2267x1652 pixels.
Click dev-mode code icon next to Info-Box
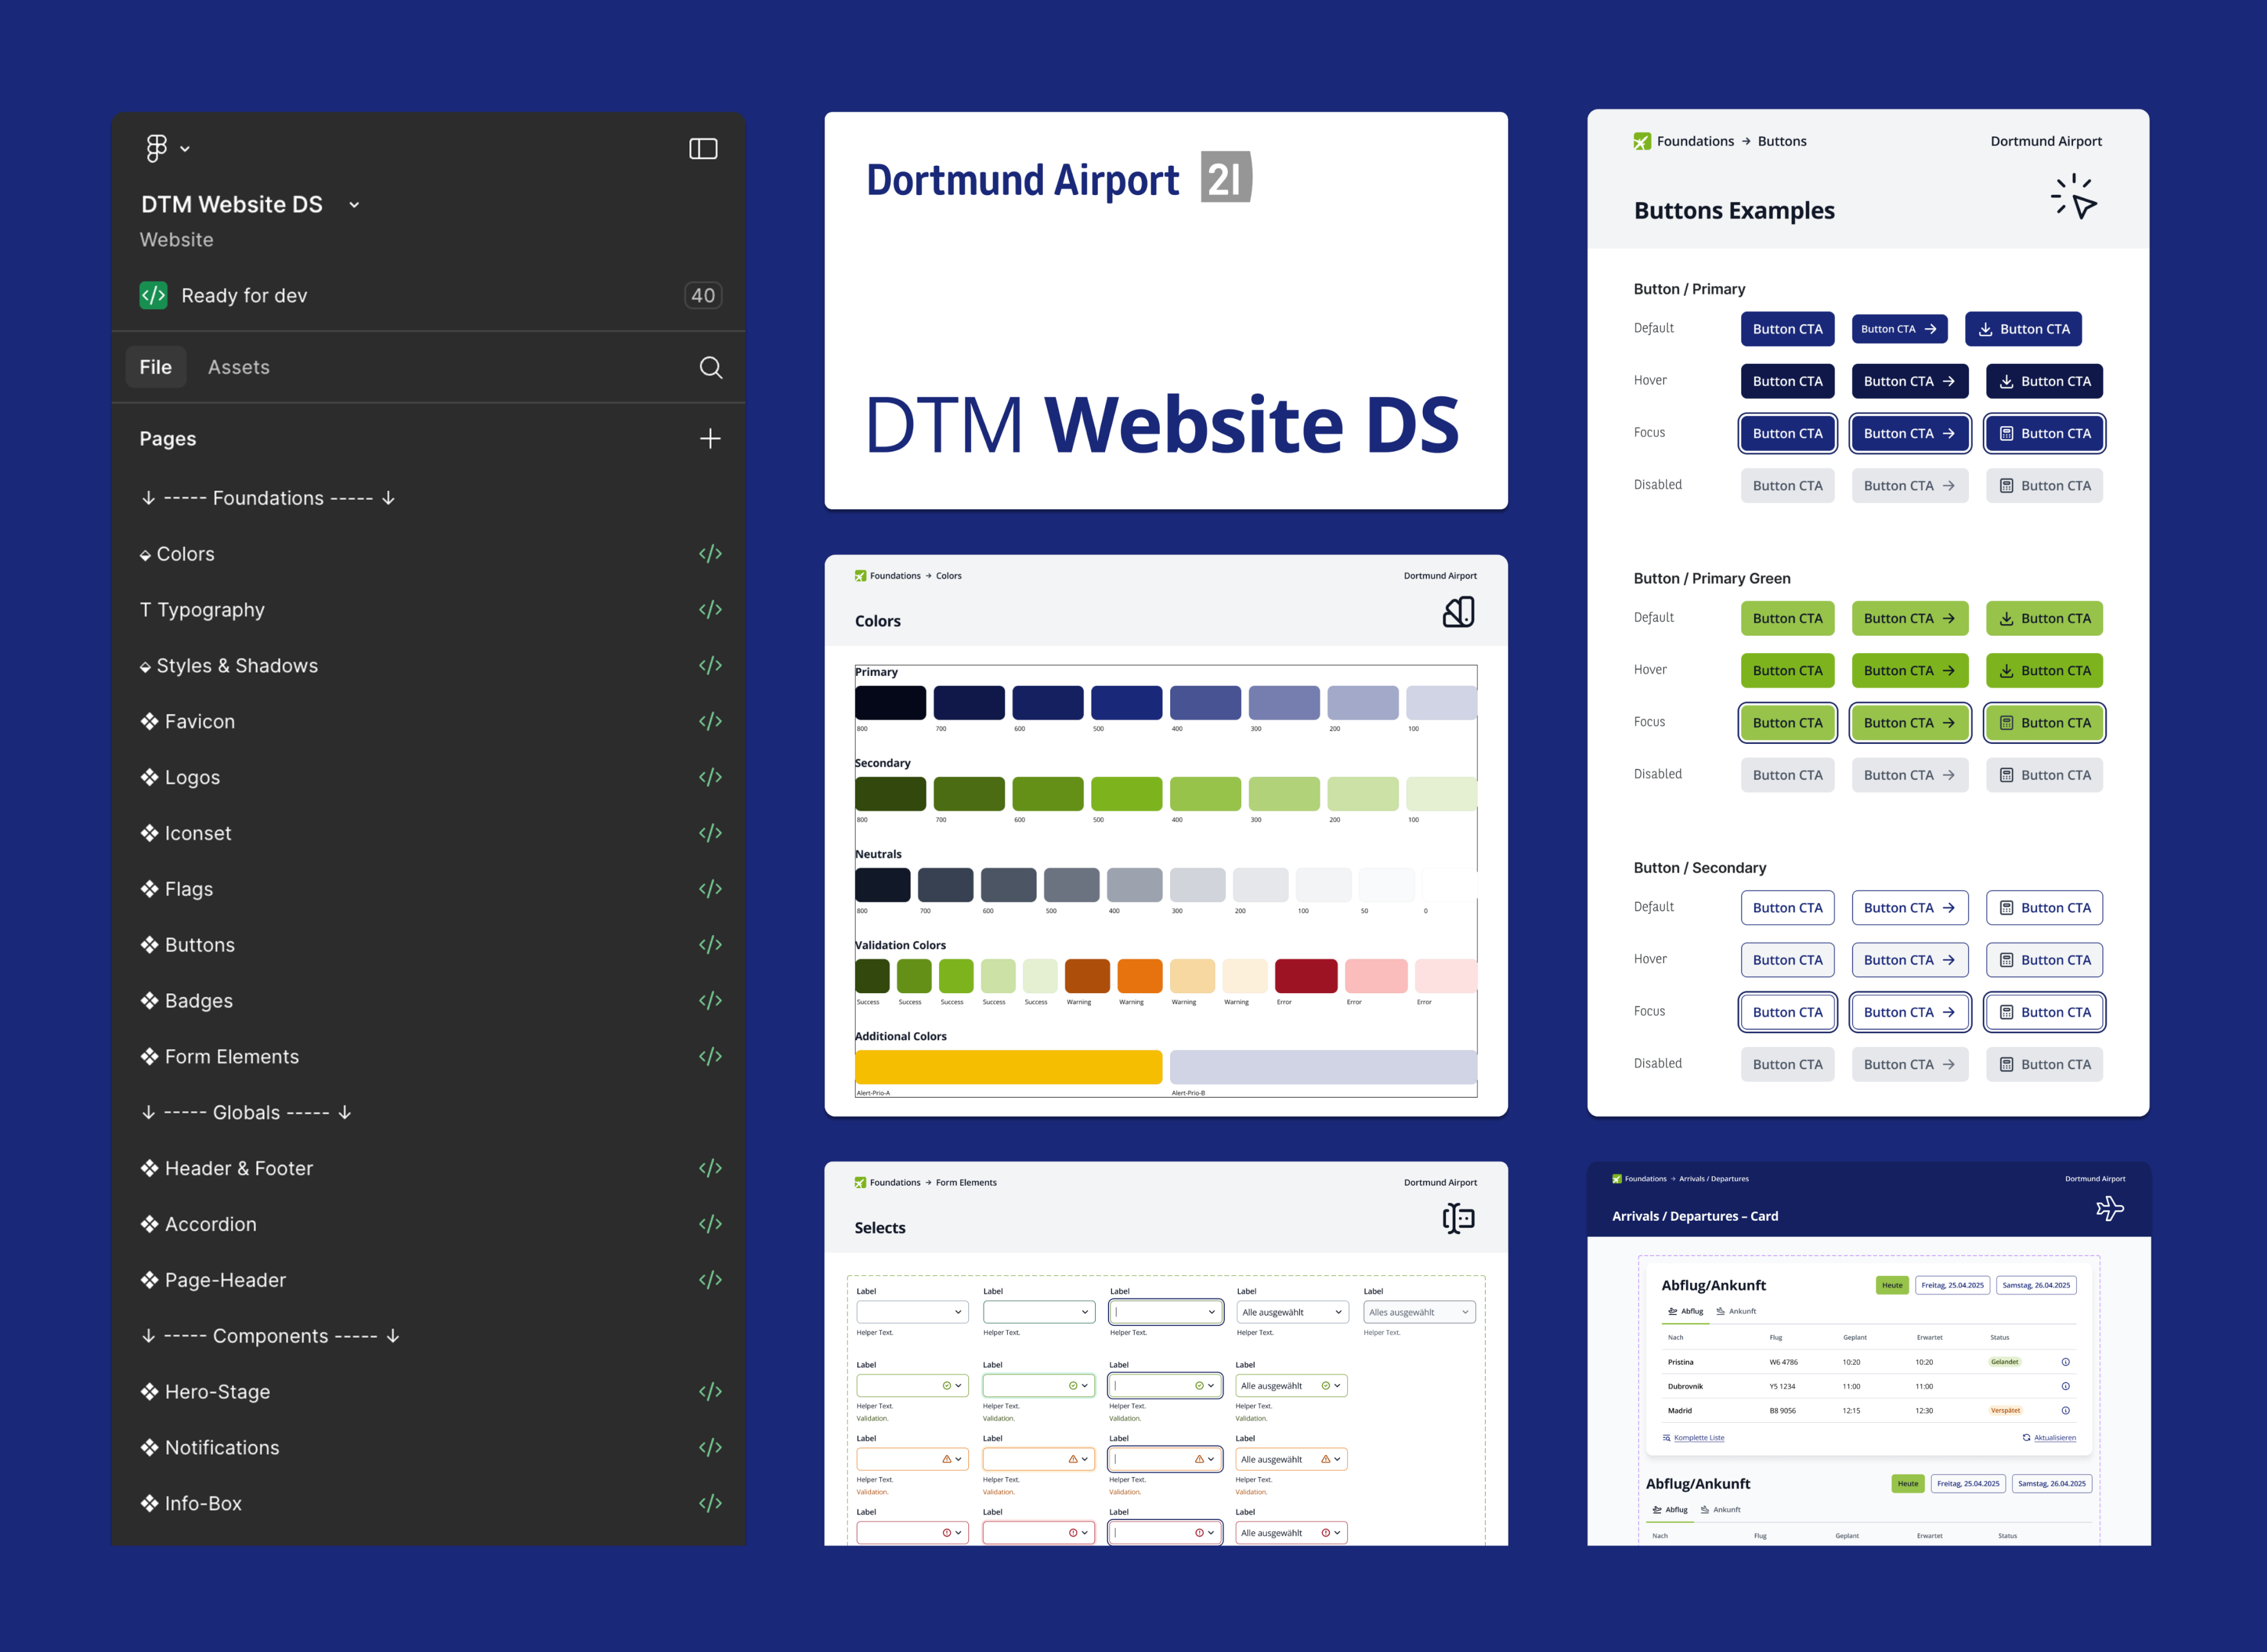coord(710,1503)
